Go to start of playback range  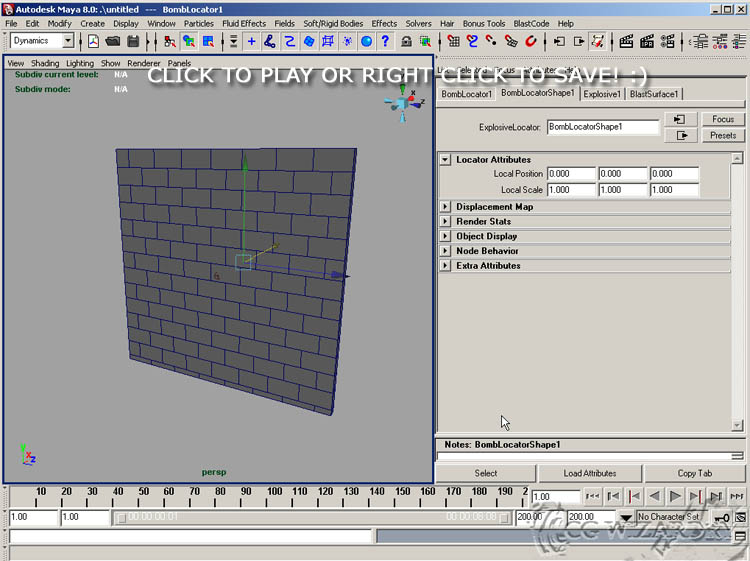[592, 496]
